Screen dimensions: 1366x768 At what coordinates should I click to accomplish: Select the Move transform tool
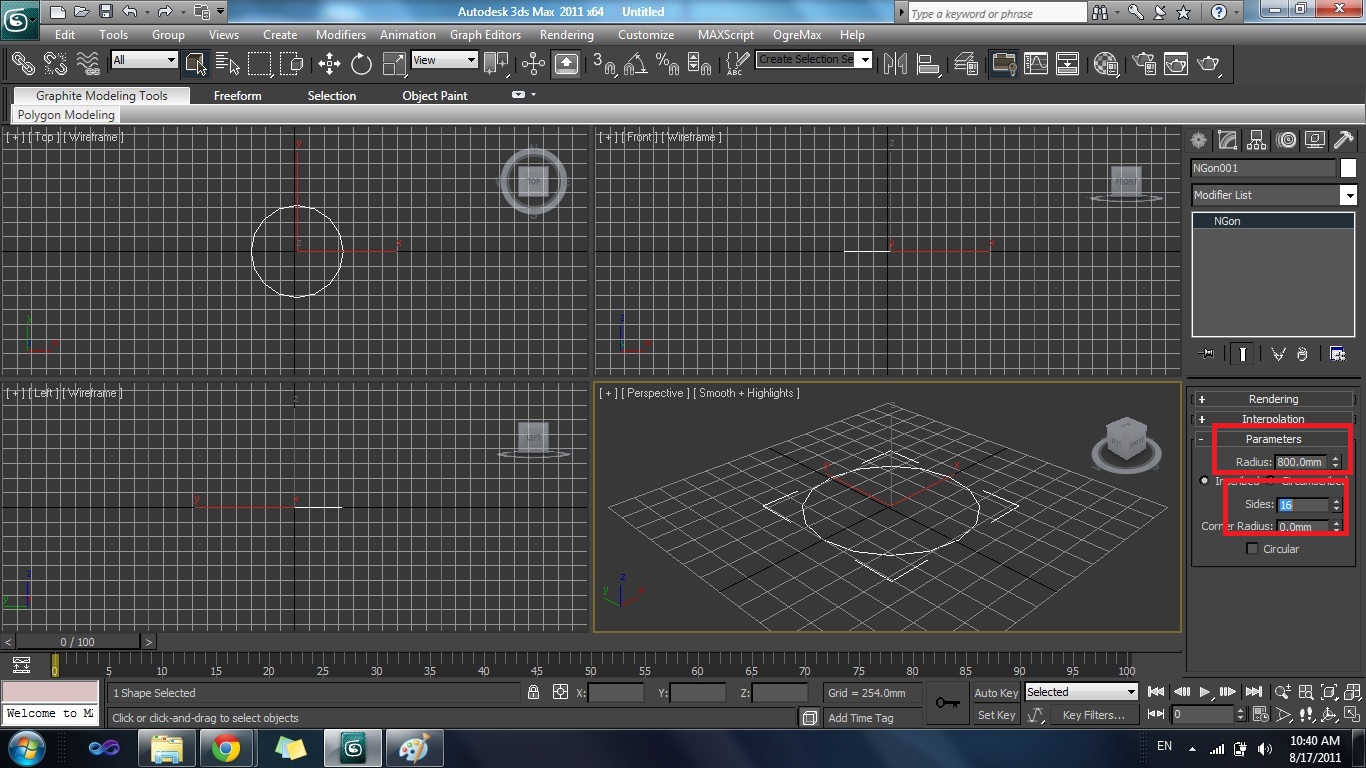329,64
